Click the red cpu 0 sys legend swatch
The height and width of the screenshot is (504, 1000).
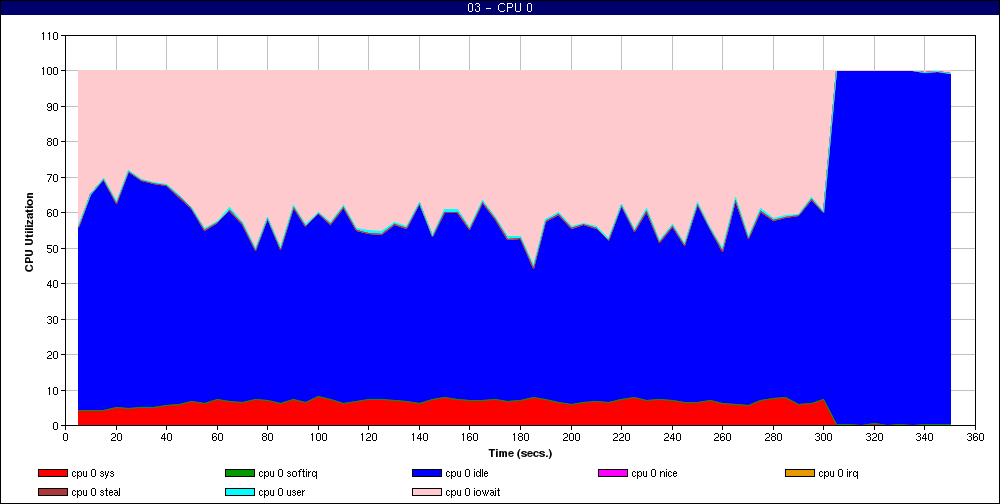(x=52, y=473)
